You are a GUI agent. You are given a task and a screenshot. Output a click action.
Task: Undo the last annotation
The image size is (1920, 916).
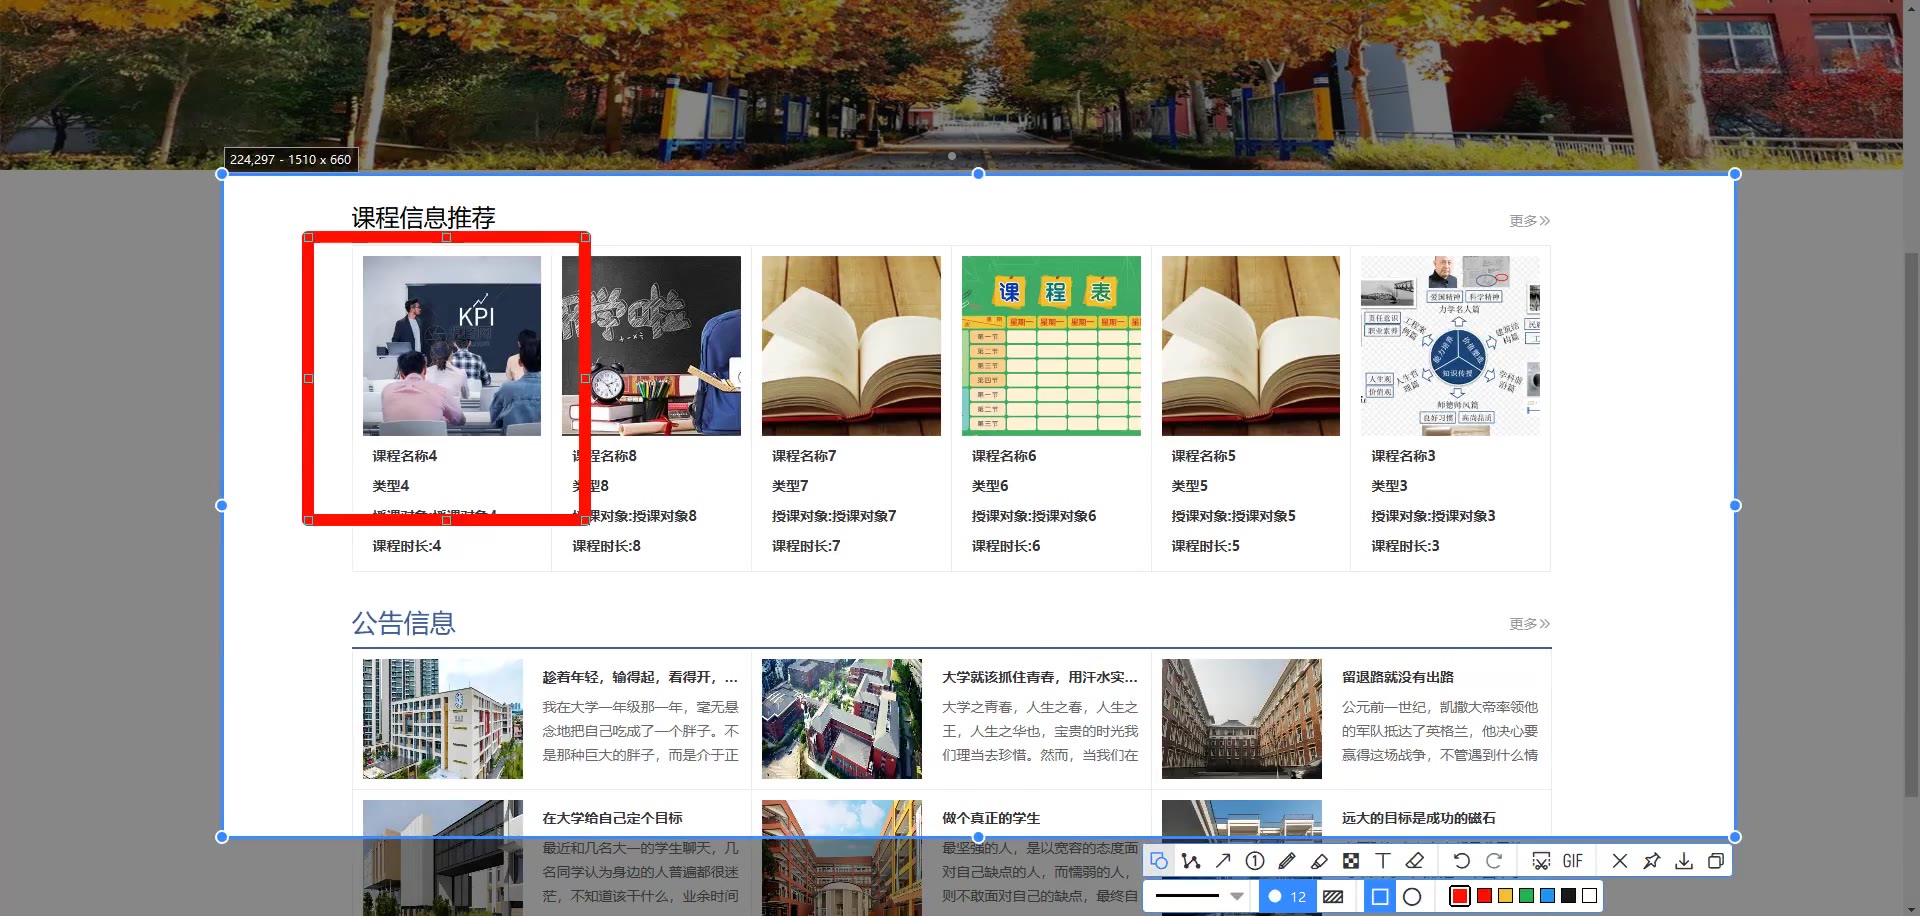click(x=1462, y=861)
